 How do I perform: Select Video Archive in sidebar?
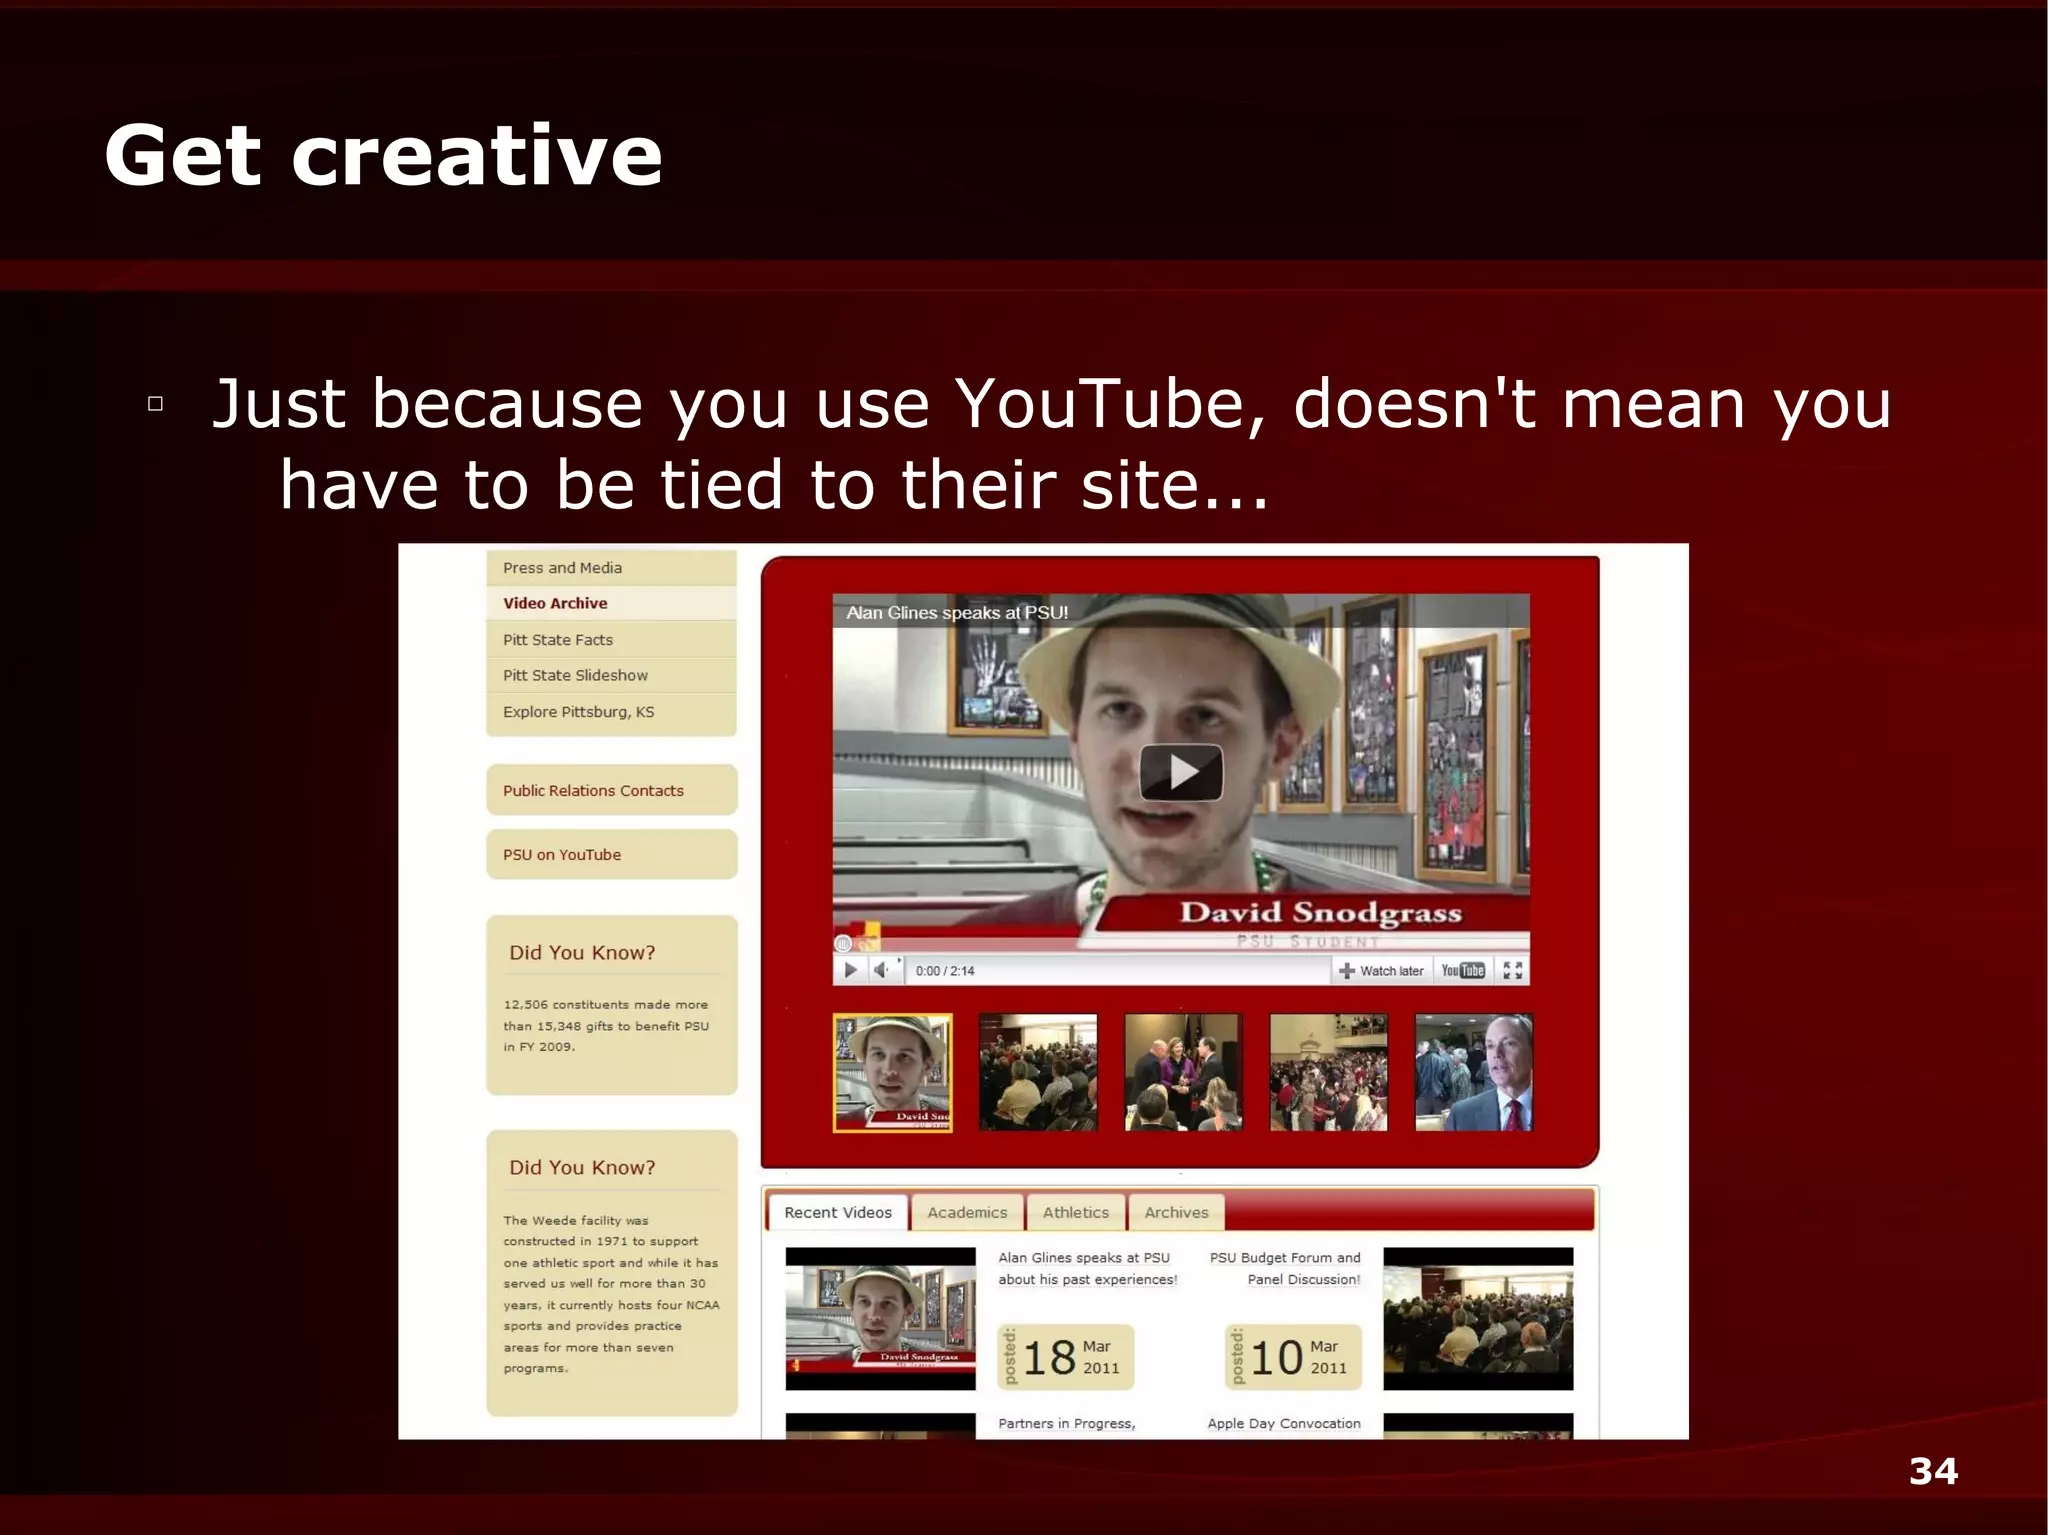click(x=612, y=603)
